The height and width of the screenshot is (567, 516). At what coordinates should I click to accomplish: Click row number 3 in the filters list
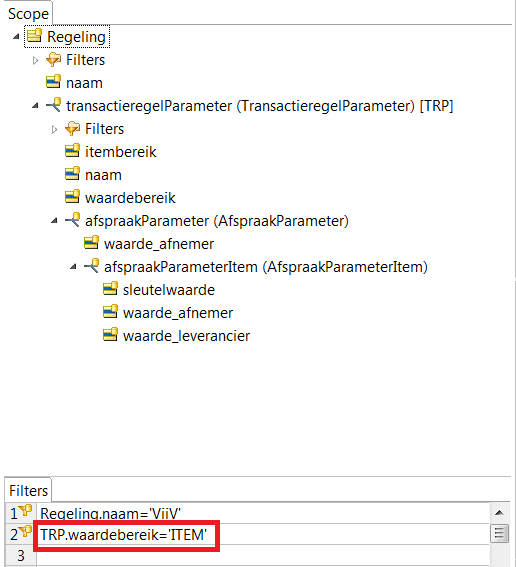pyautogui.click(x=21, y=555)
